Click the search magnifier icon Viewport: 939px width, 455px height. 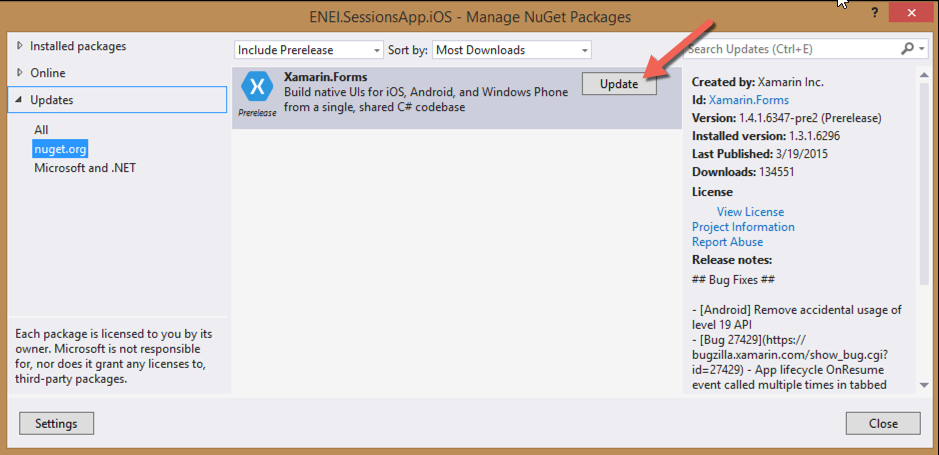pos(907,49)
